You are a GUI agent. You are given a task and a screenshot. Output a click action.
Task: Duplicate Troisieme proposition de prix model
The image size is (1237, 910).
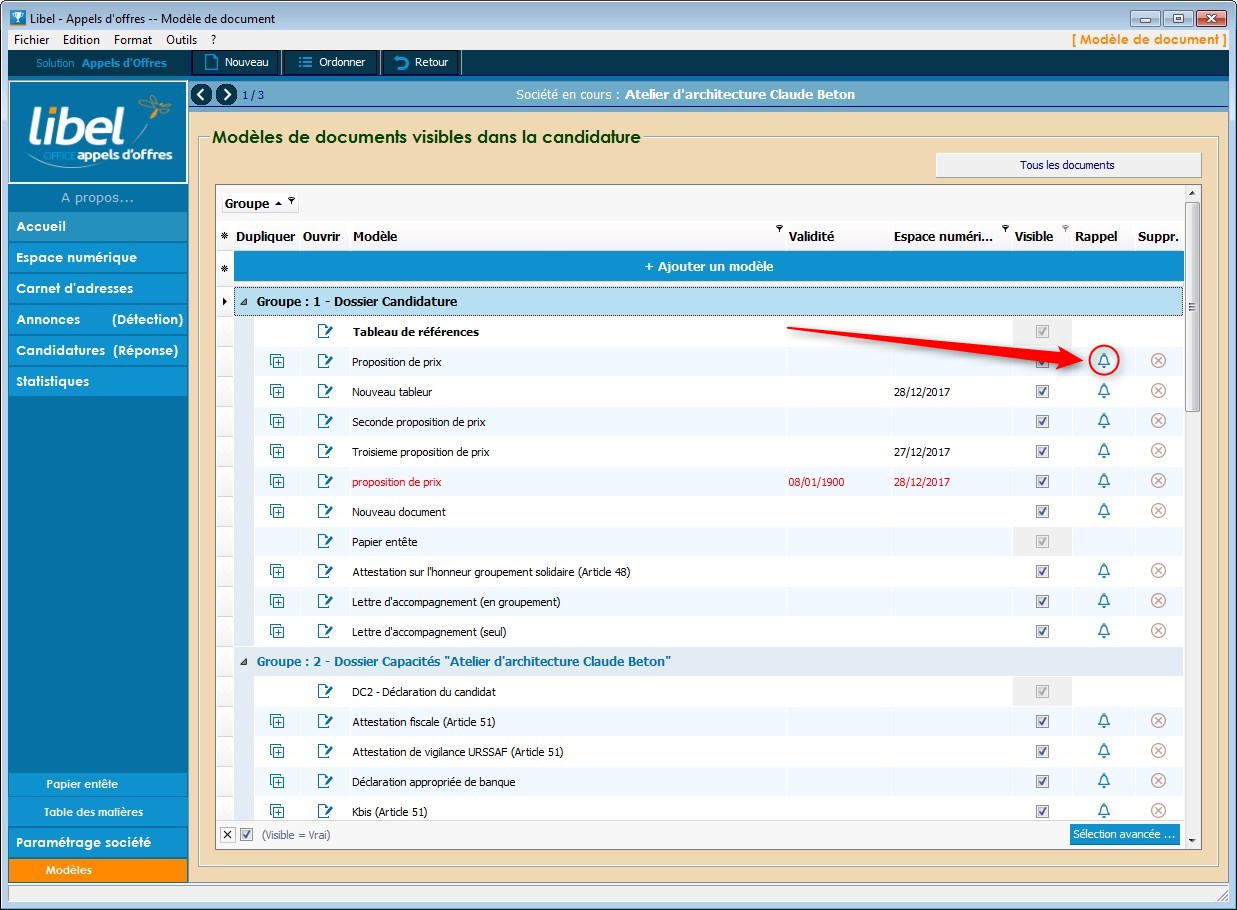pos(277,451)
